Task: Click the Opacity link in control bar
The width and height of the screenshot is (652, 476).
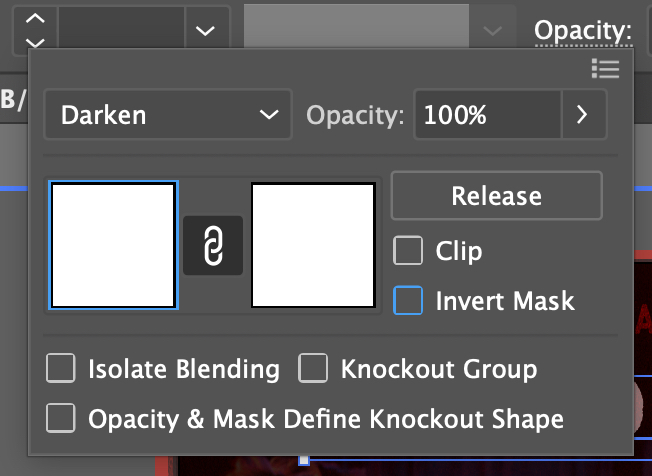Action: coord(583,30)
